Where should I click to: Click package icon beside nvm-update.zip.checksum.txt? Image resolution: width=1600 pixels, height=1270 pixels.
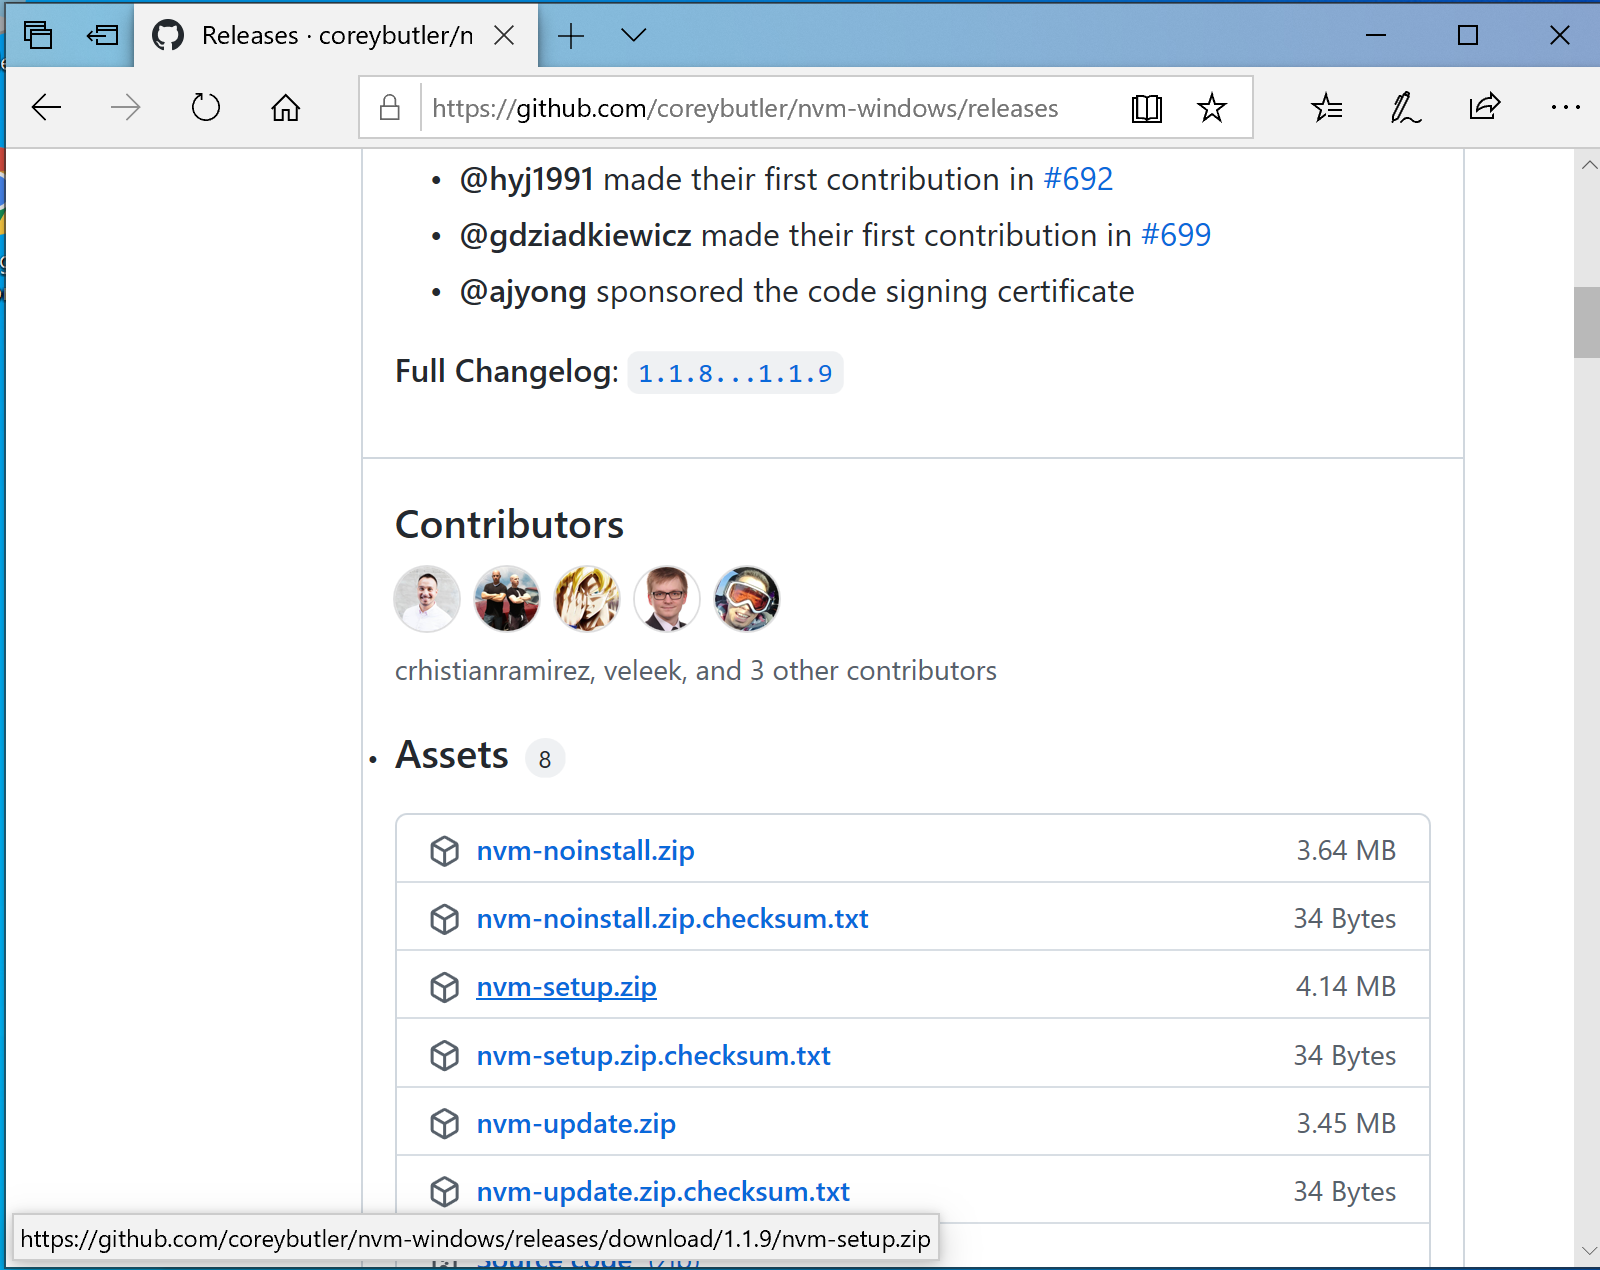click(x=444, y=1192)
